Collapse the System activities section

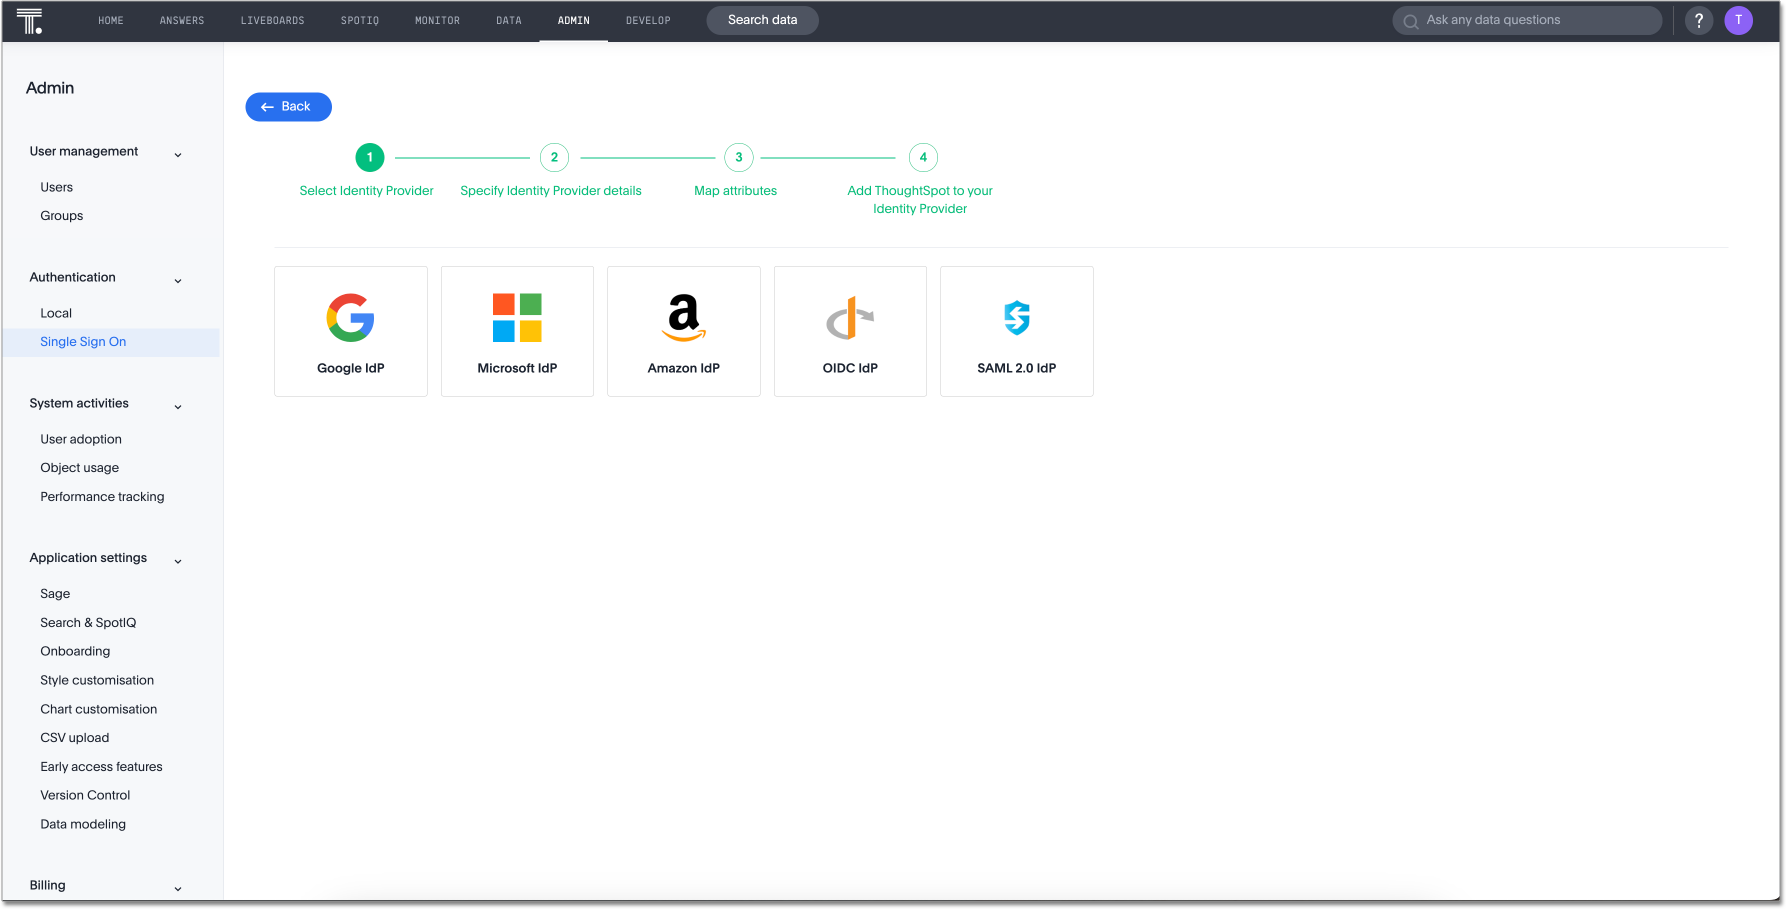click(x=178, y=406)
